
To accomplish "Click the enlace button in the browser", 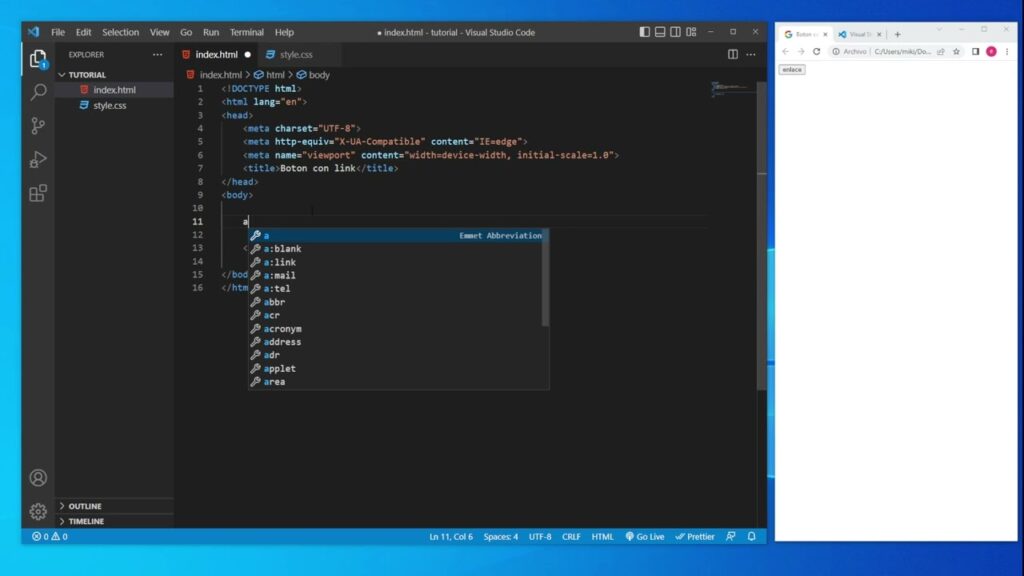I will point(792,70).
